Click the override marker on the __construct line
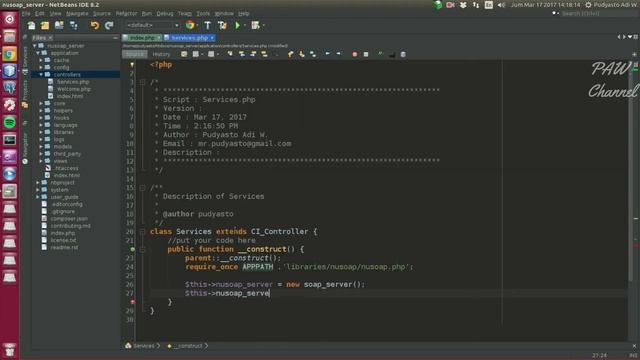 pyautogui.click(x=132, y=249)
